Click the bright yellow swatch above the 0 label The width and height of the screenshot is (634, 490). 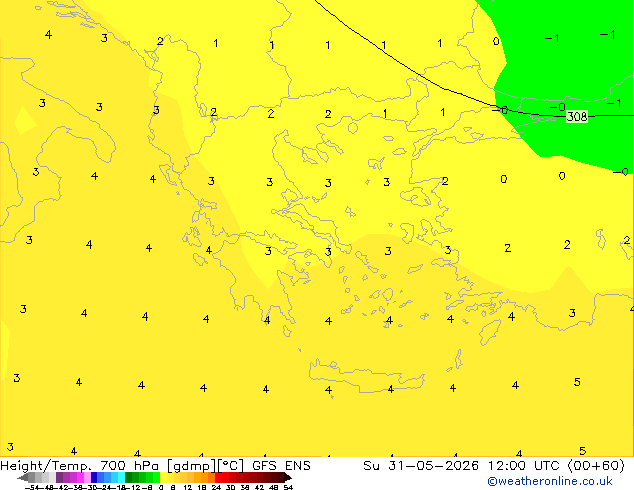click(x=163, y=477)
